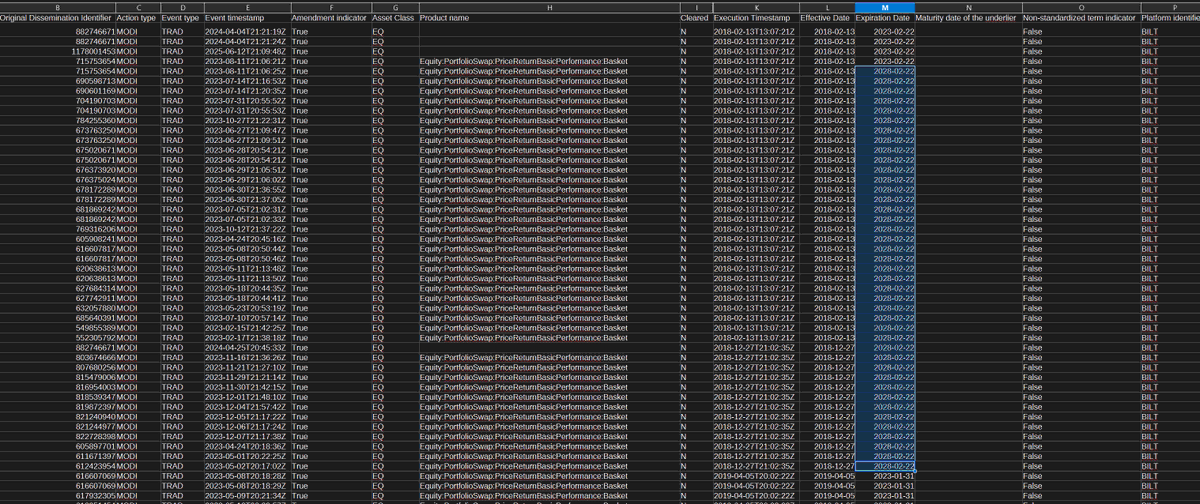This screenshot has height=504, width=1200.
Task: Click the 'Execution Timestamp' header cell
Action: pyautogui.click(x=755, y=18)
